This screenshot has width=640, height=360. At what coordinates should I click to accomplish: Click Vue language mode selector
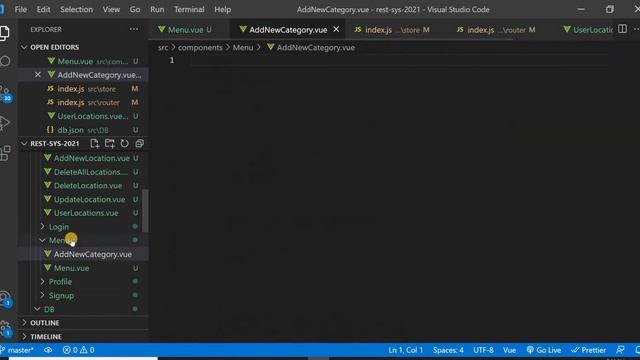(x=509, y=350)
